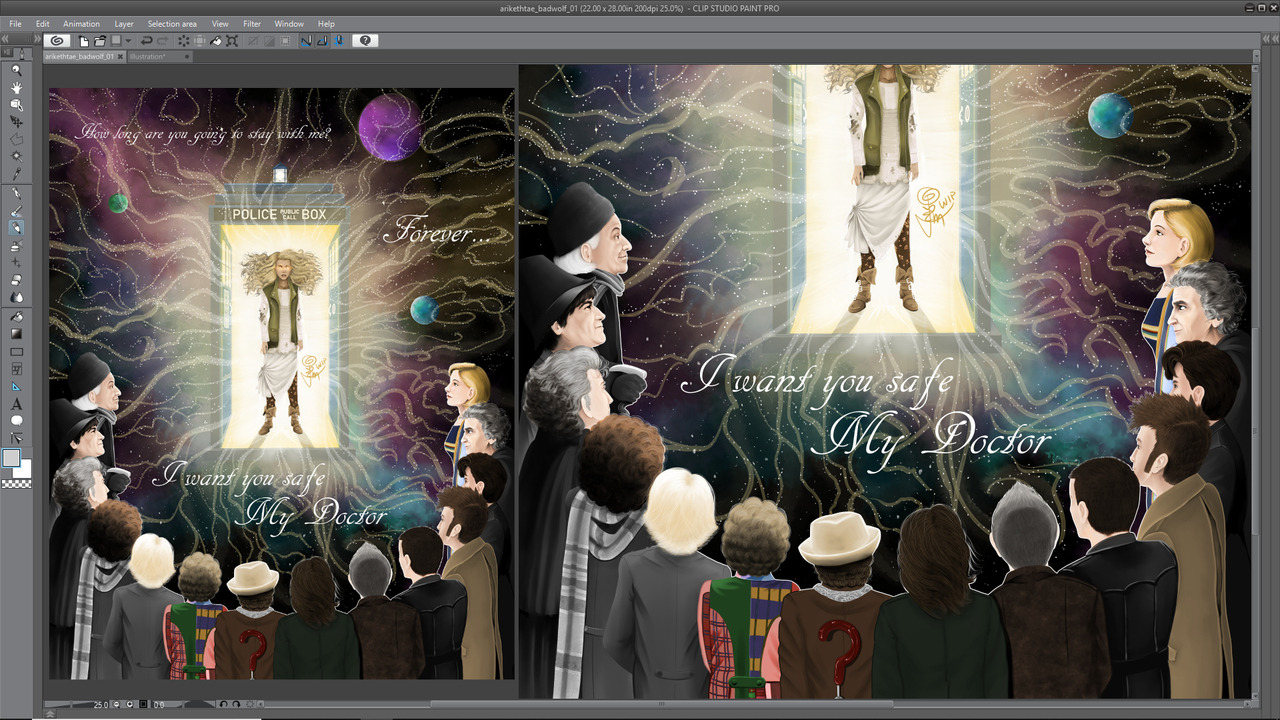
Task: Zoom out using the status bar minus magnifier
Action: (x=116, y=704)
